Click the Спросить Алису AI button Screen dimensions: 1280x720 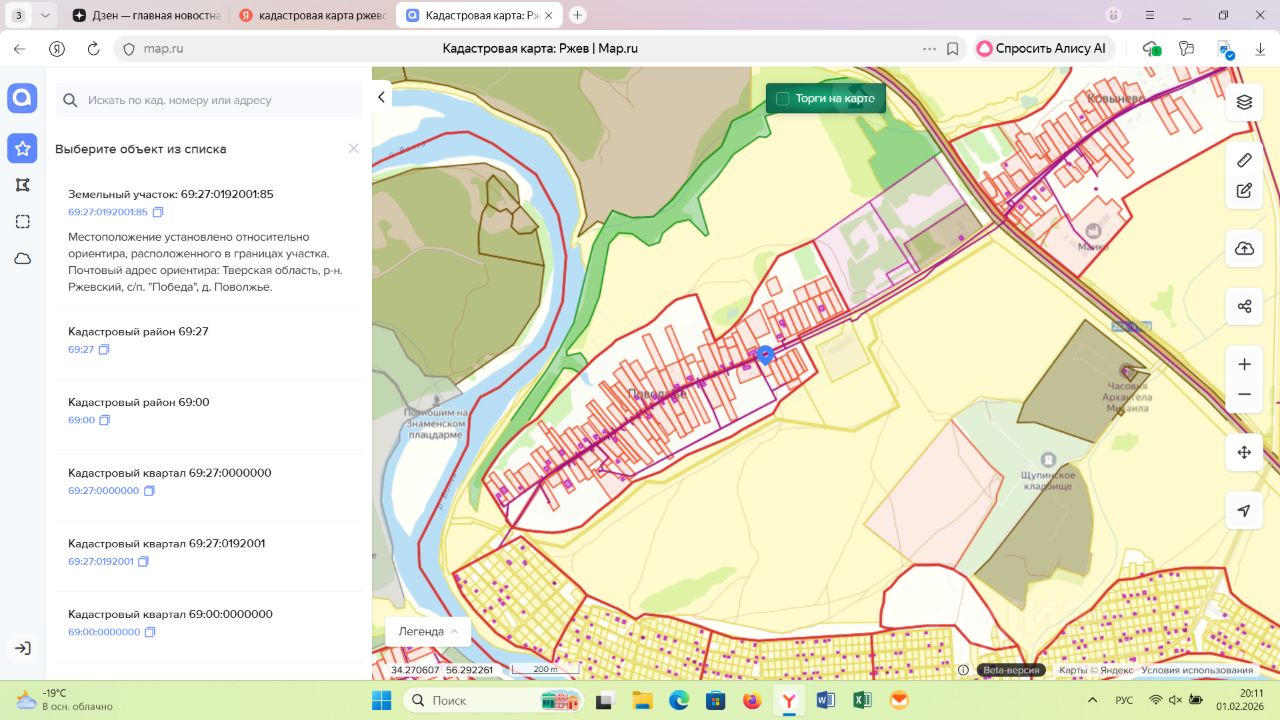(1041, 48)
